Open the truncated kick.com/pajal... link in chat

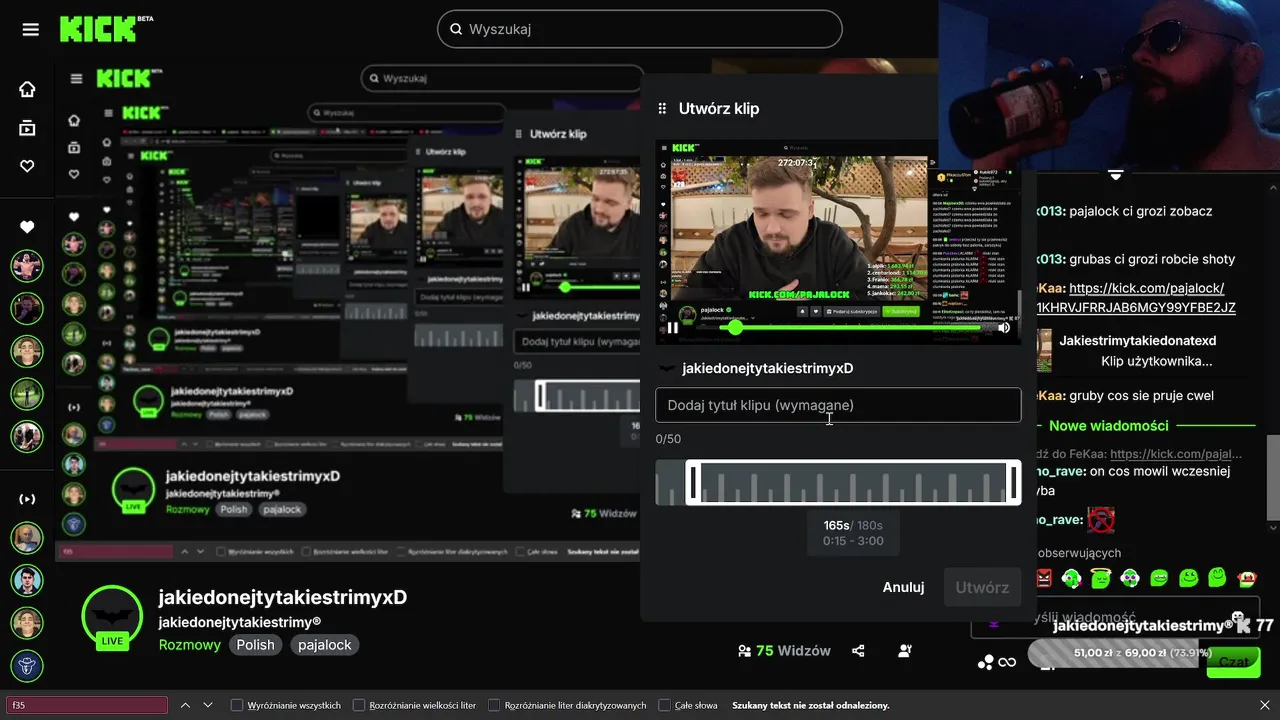coord(1176,453)
